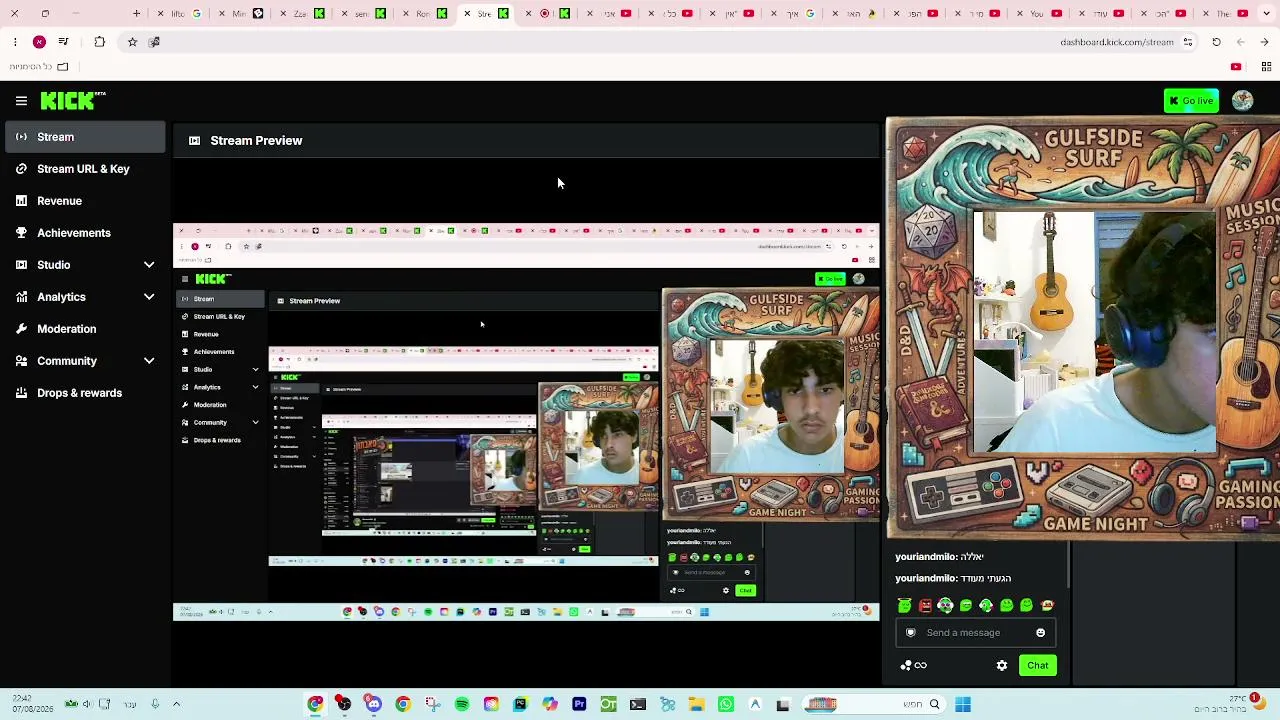Viewport: 1280px width, 720px height.
Task: Click the Drops & rewards gift icon
Action: pyautogui.click(x=21, y=393)
